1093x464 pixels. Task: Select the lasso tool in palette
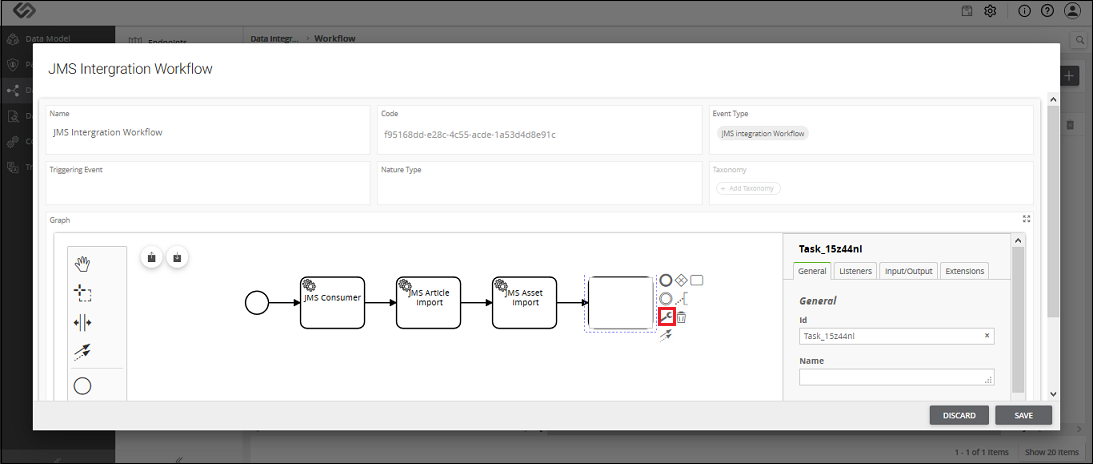pos(83,293)
